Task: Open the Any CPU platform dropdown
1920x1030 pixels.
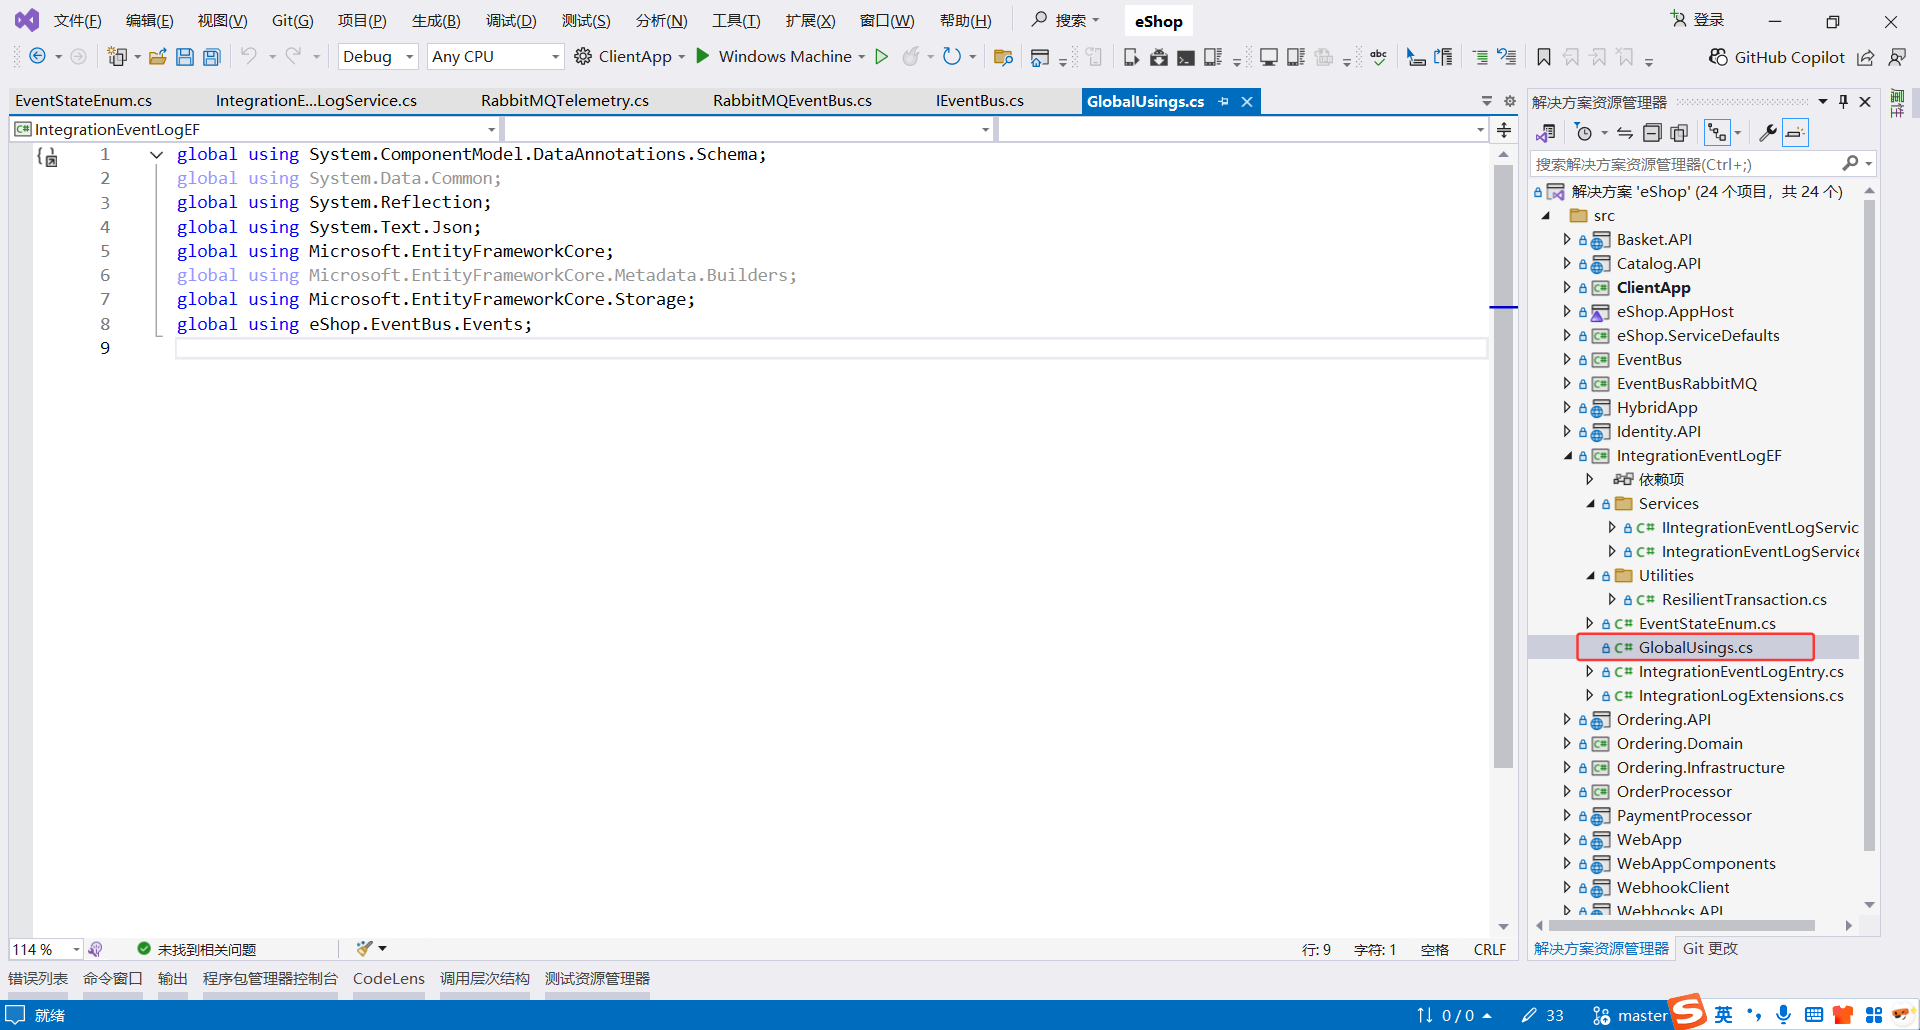Action: click(x=495, y=57)
